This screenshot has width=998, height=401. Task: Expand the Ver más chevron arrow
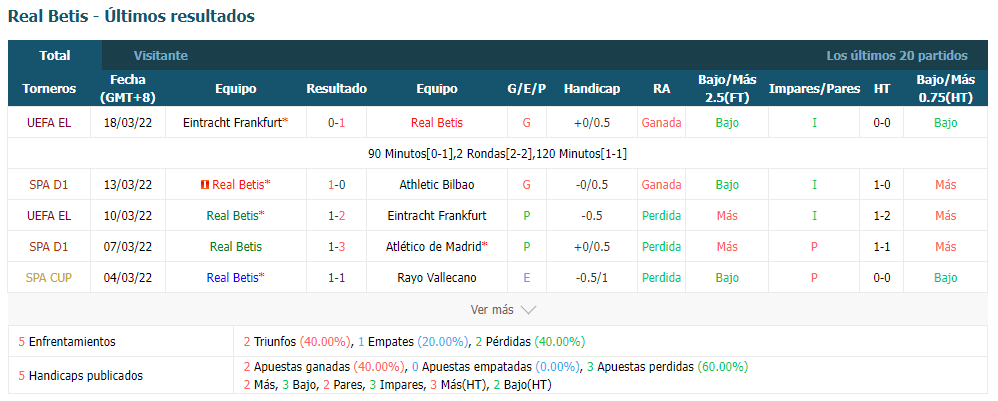(x=528, y=310)
